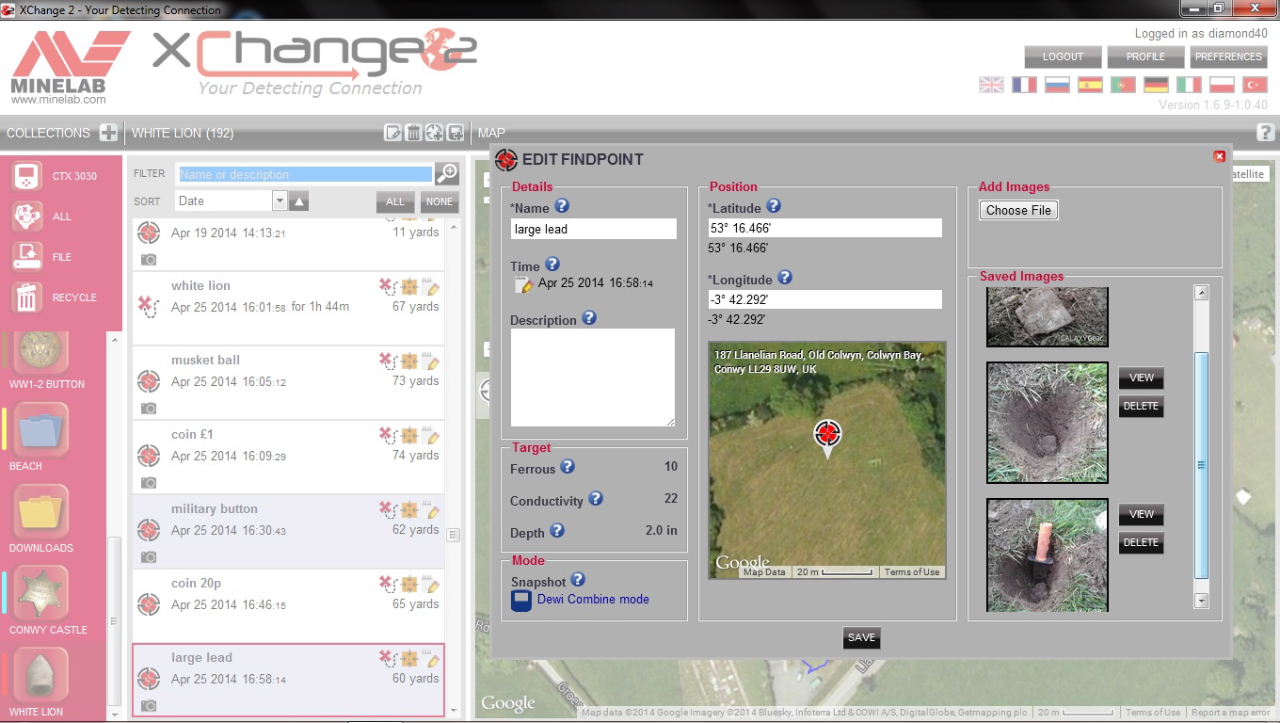The height and width of the screenshot is (723, 1280).
Task: Toggle ascending sort order triangle
Action: pyautogui.click(x=299, y=202)
